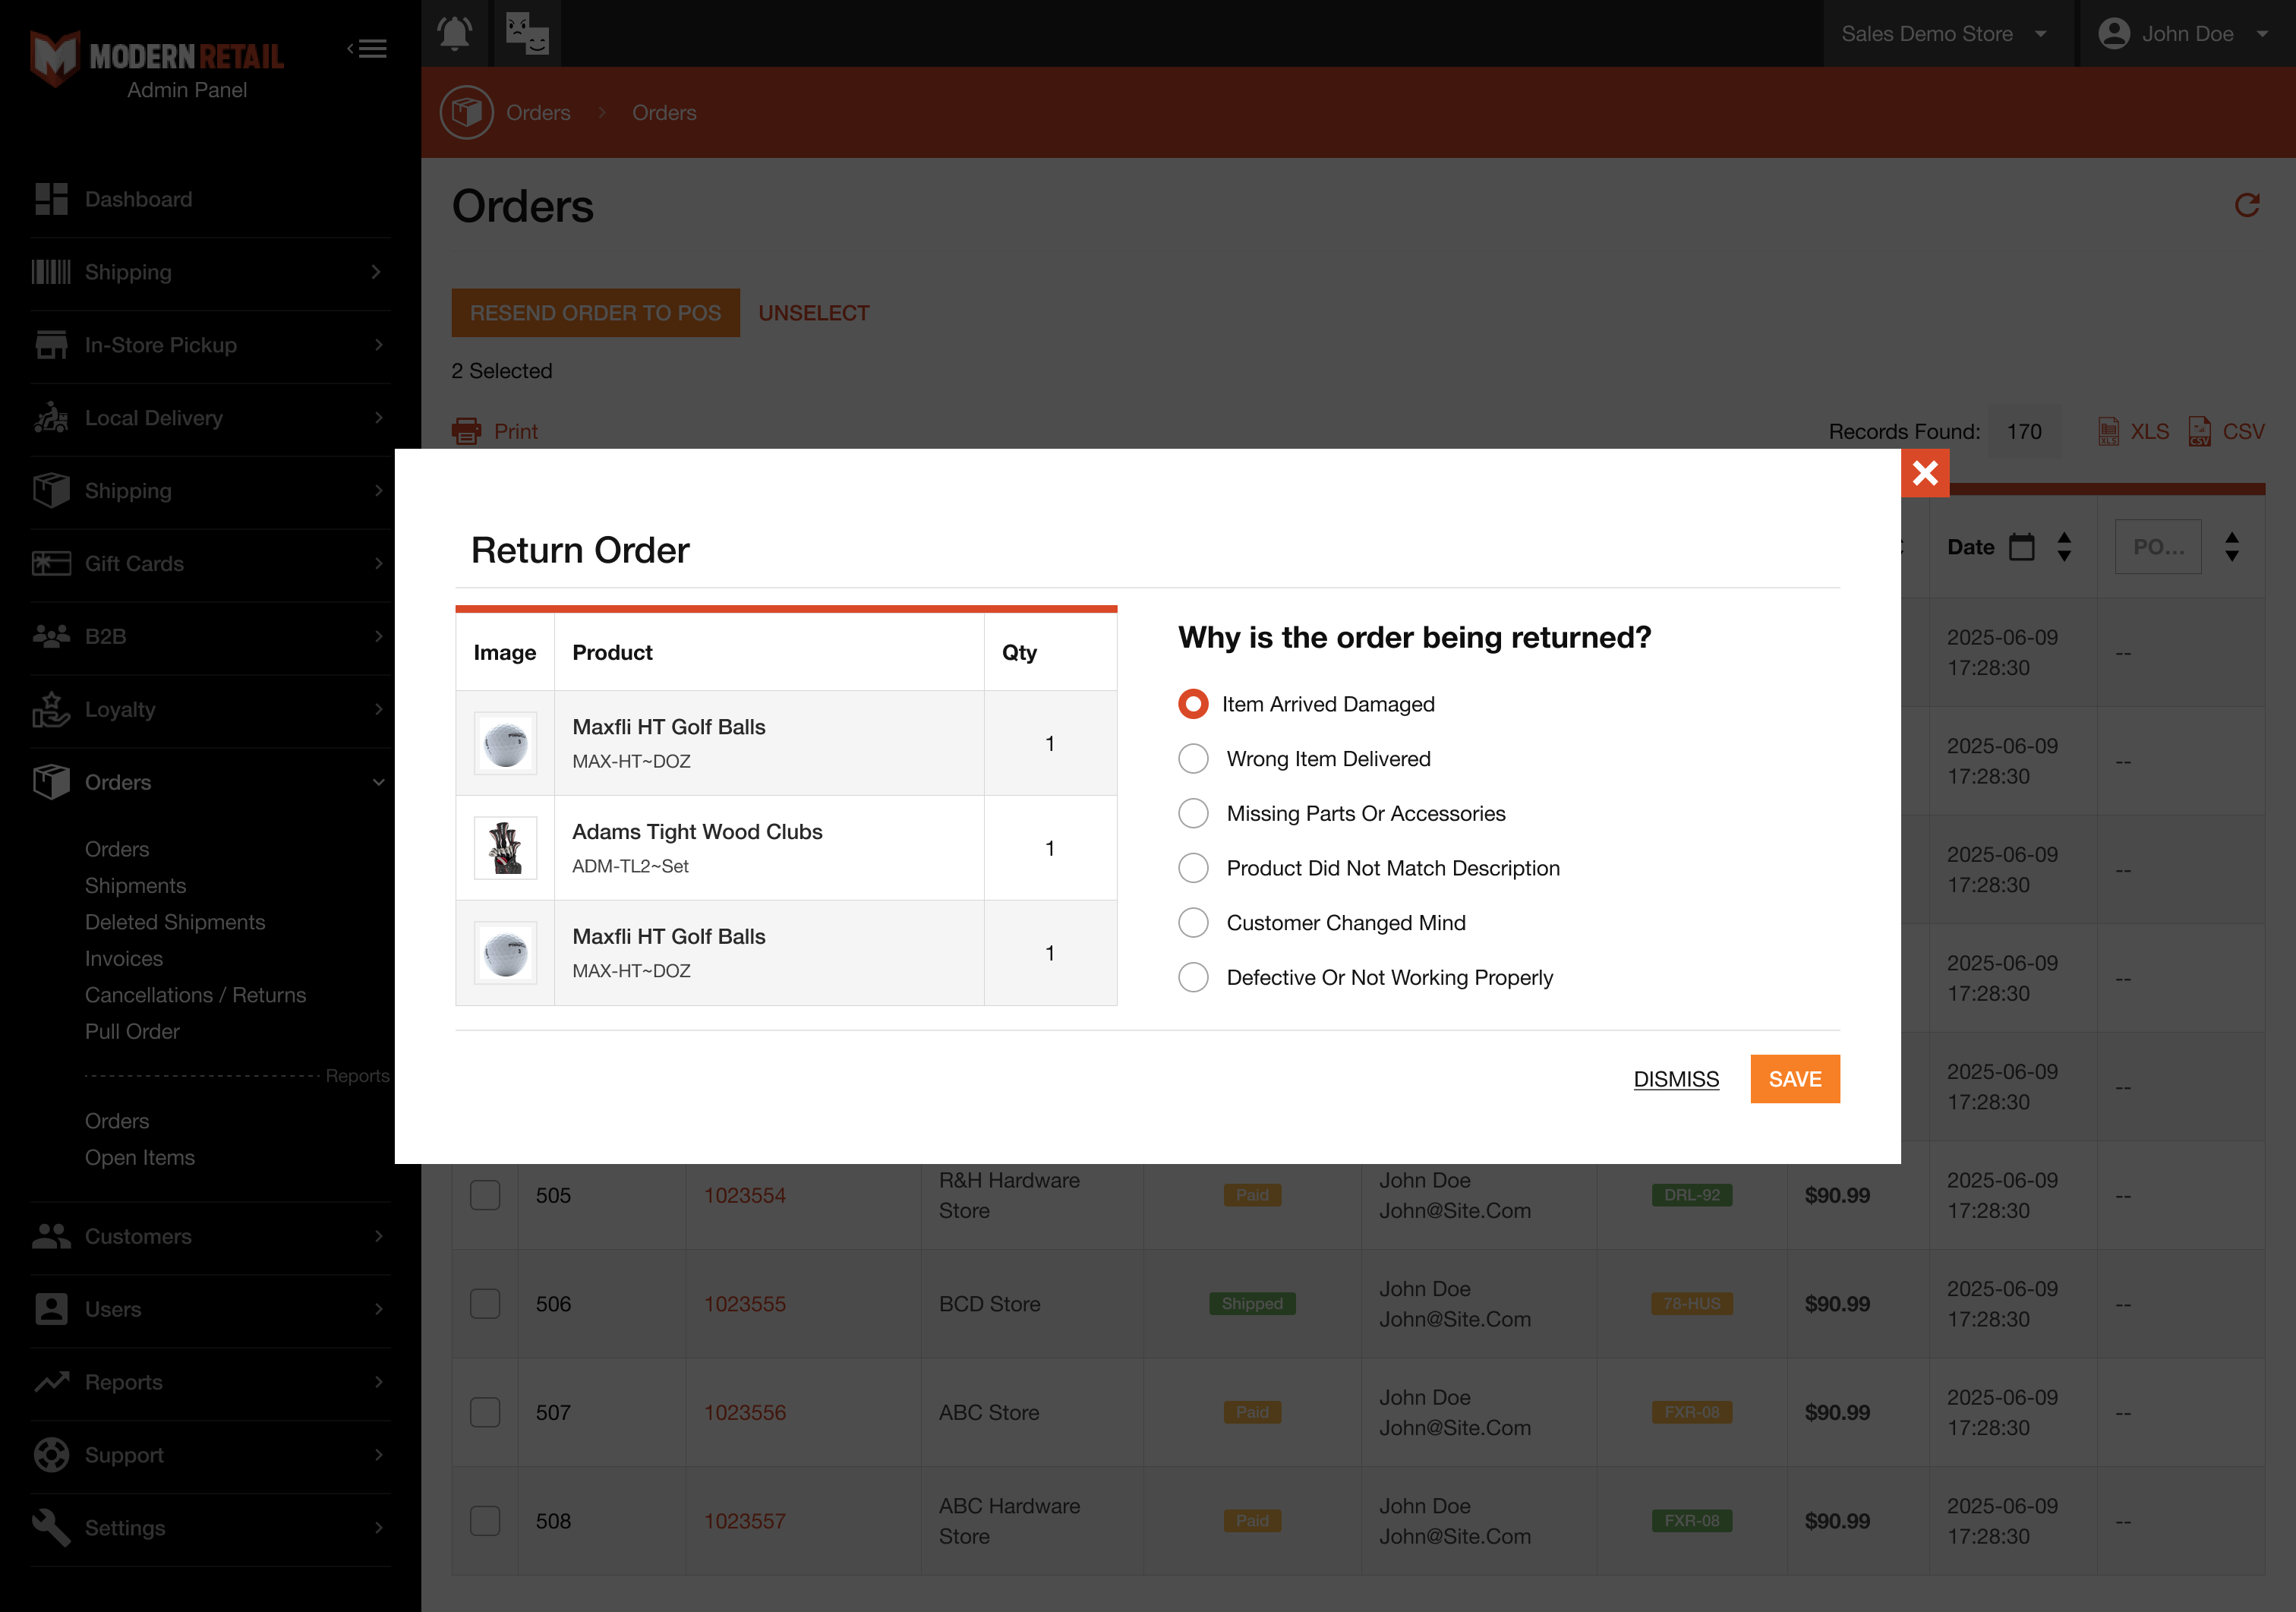Open the translation faces icon in top bar

tap(527, 33)
